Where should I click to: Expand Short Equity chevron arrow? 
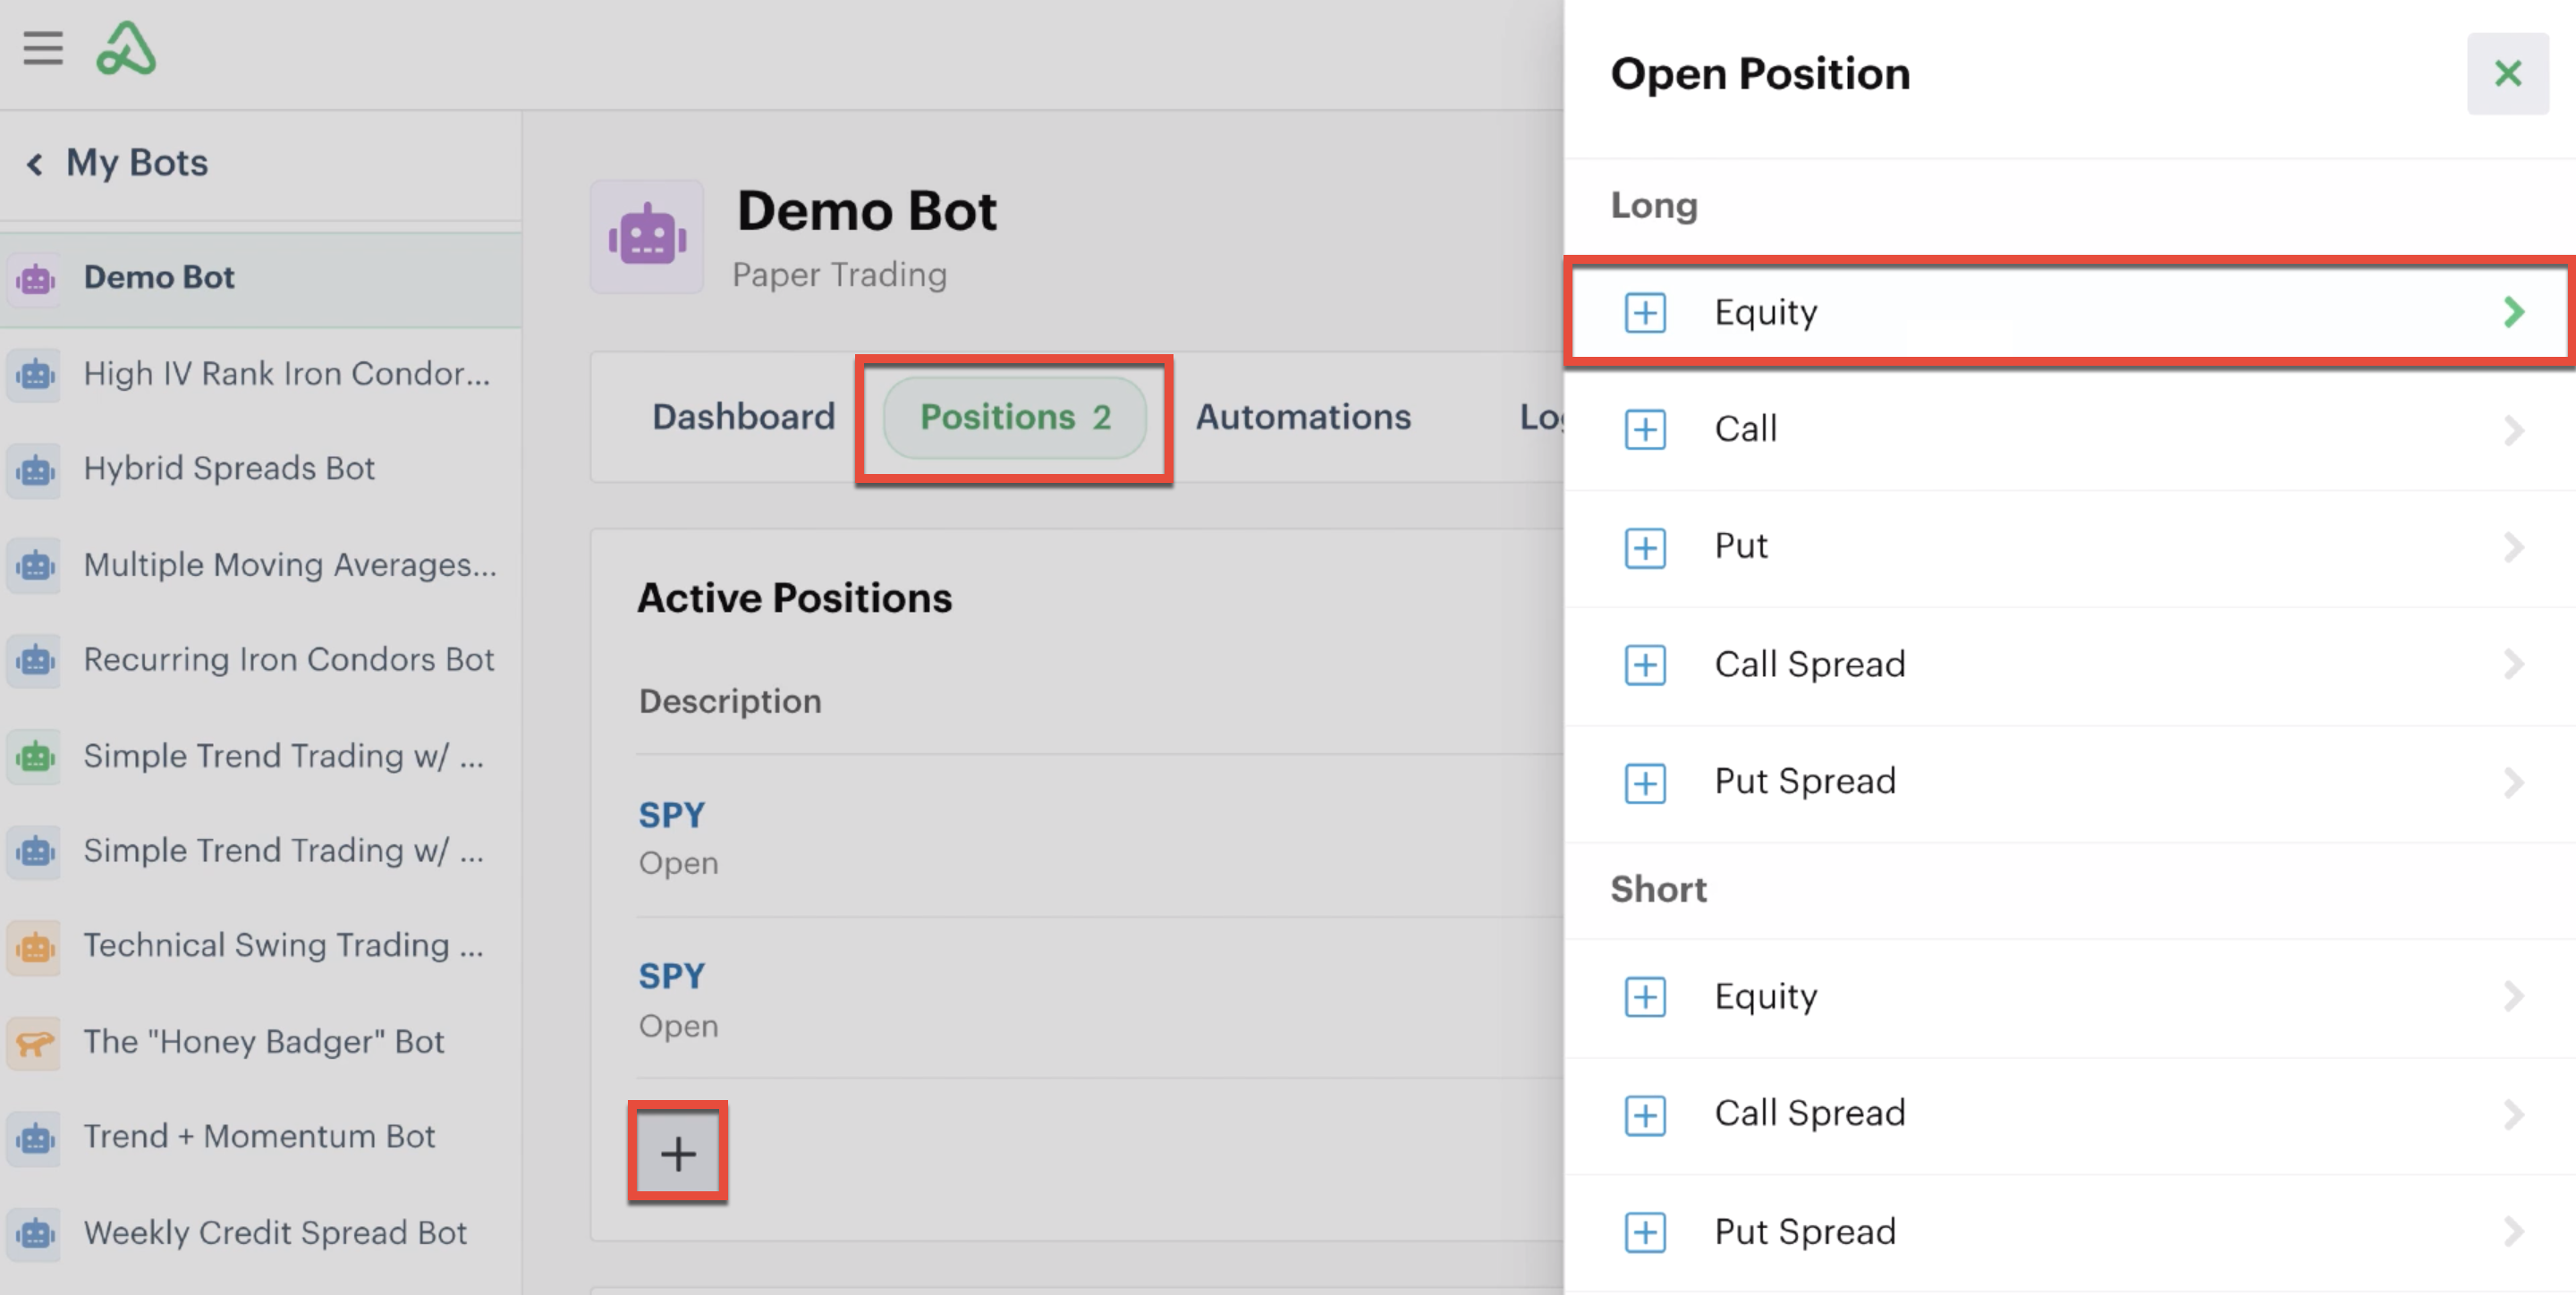tap(2514, 996)
